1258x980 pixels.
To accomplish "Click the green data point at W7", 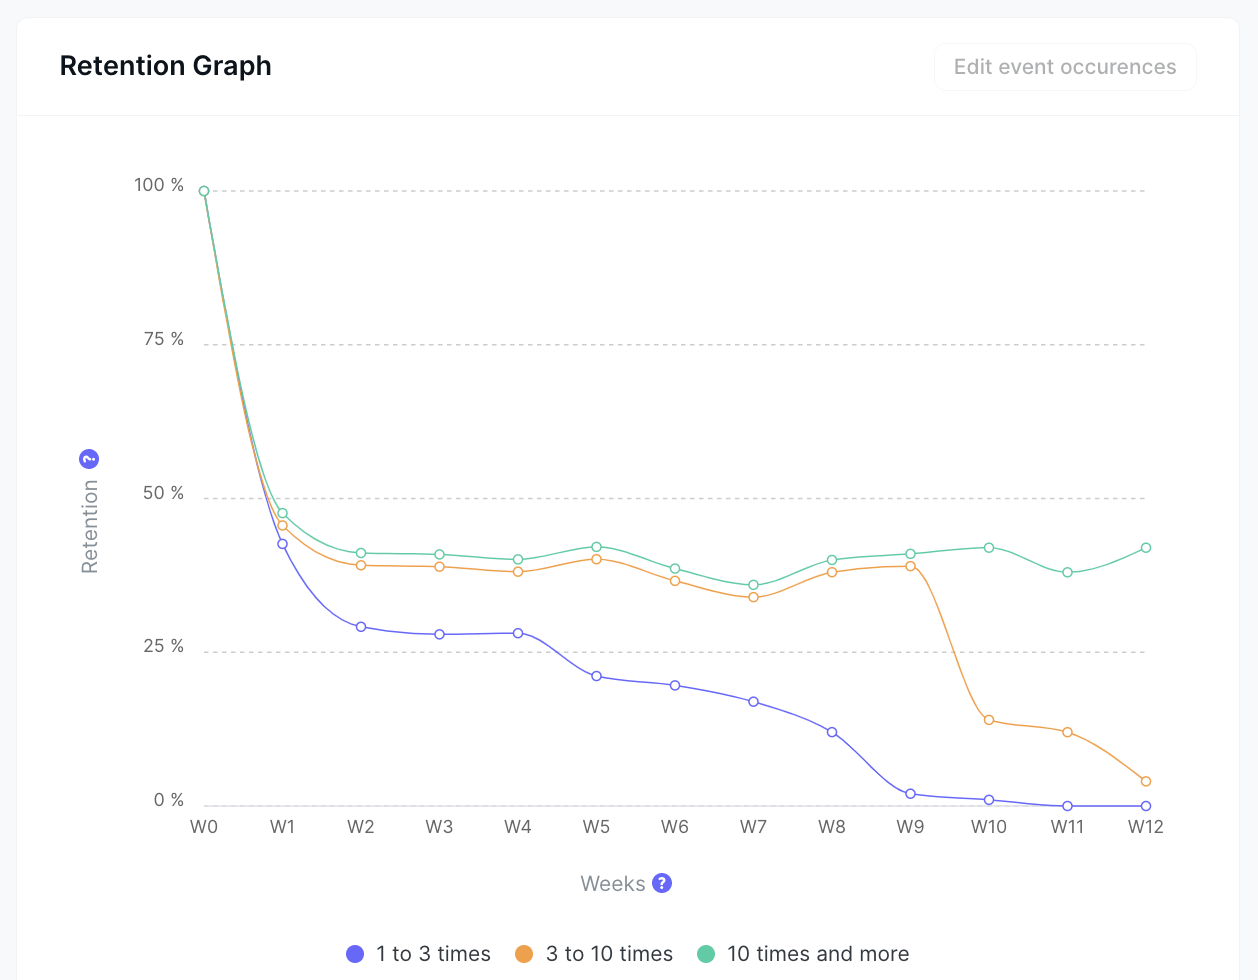I will (753, 585).
